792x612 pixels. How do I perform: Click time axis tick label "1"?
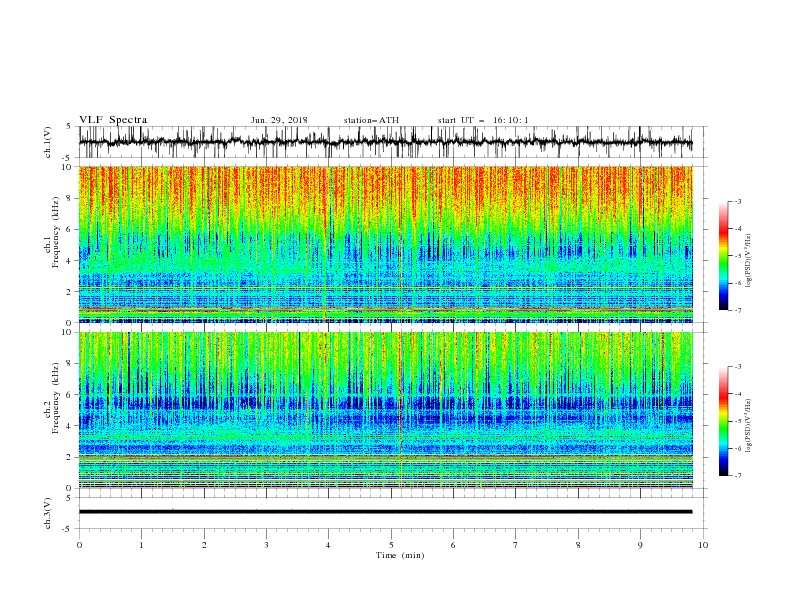pos(141,545)
